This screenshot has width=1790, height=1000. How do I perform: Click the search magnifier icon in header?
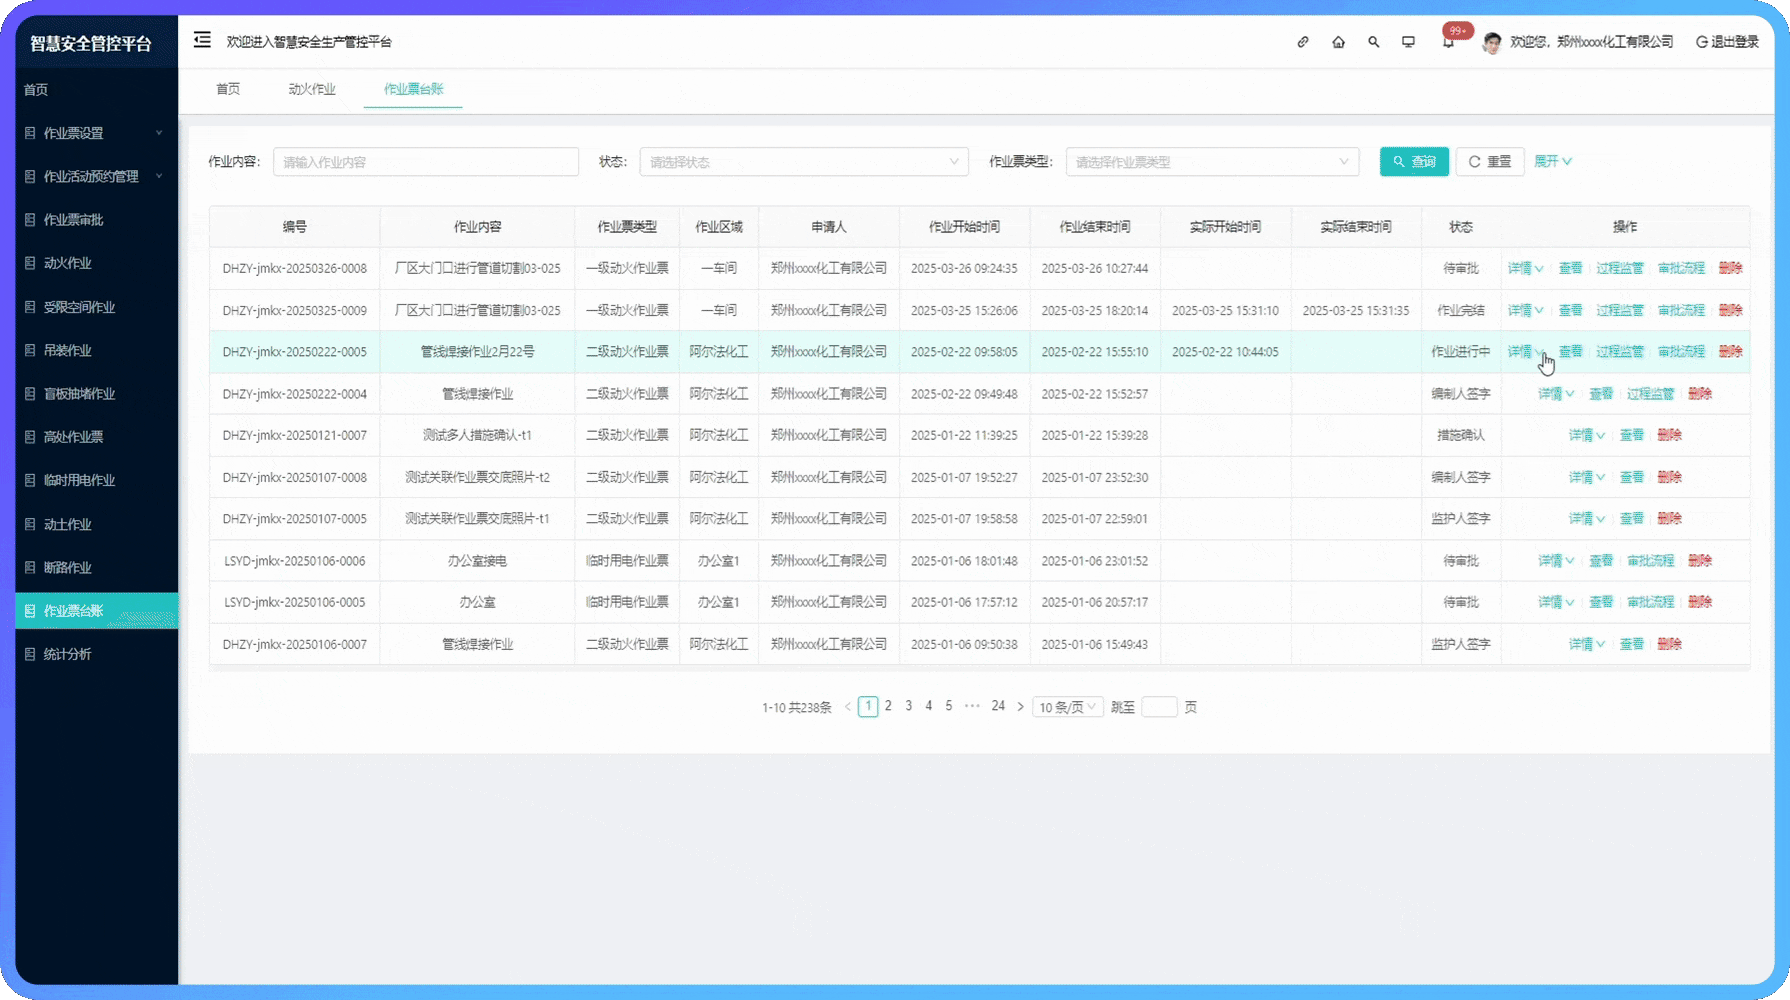(x=1374, y=42)
